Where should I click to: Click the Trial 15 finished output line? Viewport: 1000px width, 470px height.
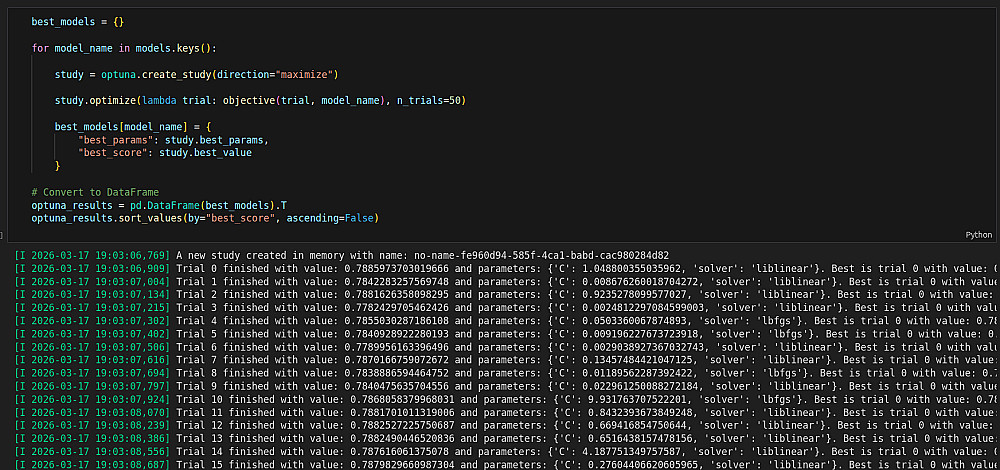[500, 463]
